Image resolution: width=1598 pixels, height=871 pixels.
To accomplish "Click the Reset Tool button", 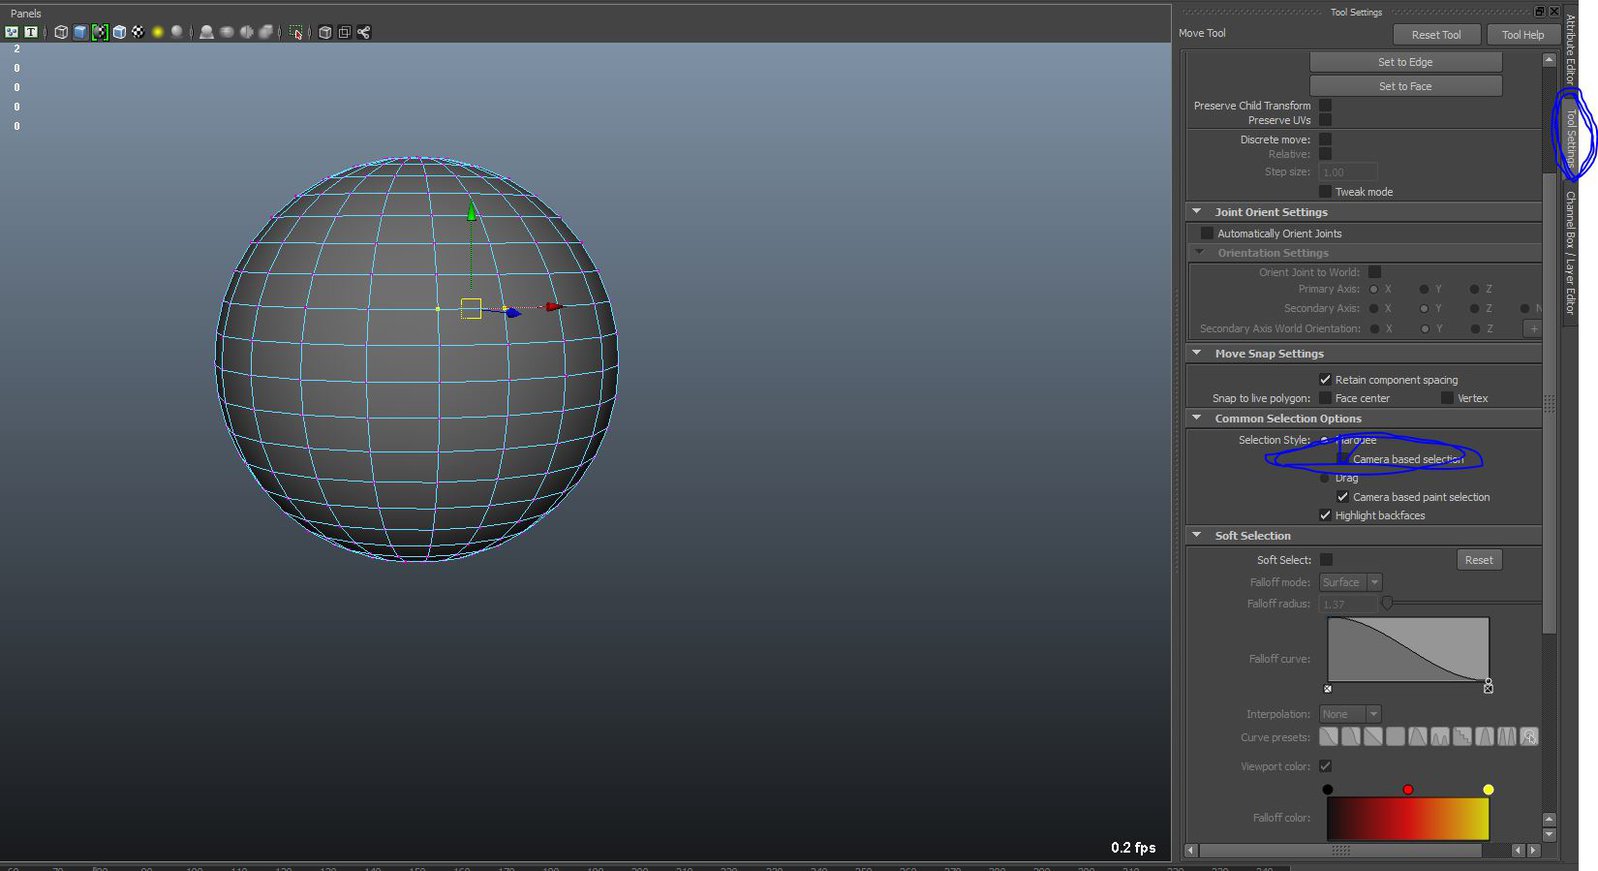I will pos(1435,34).
